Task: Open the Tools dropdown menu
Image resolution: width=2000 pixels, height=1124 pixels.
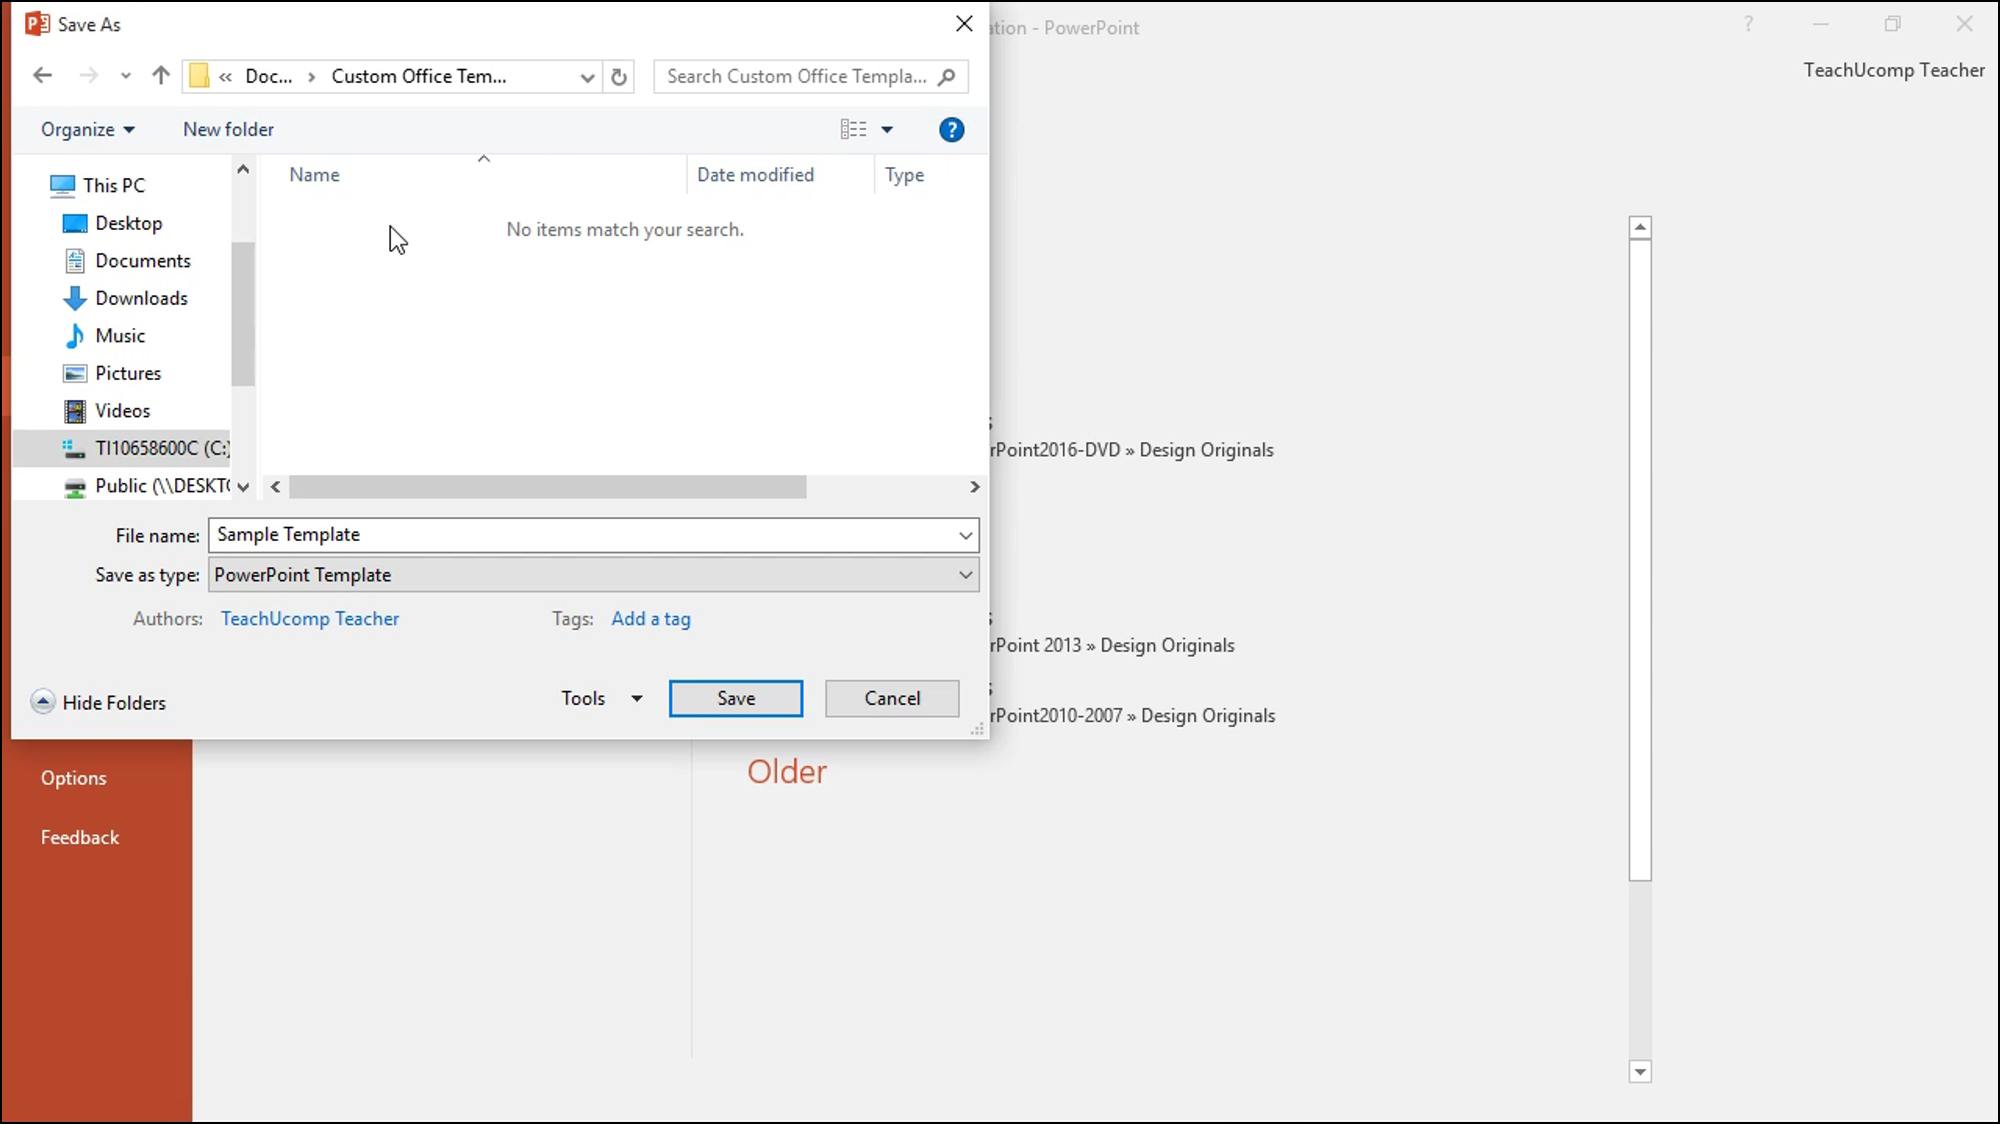Action: coord(600,698)
